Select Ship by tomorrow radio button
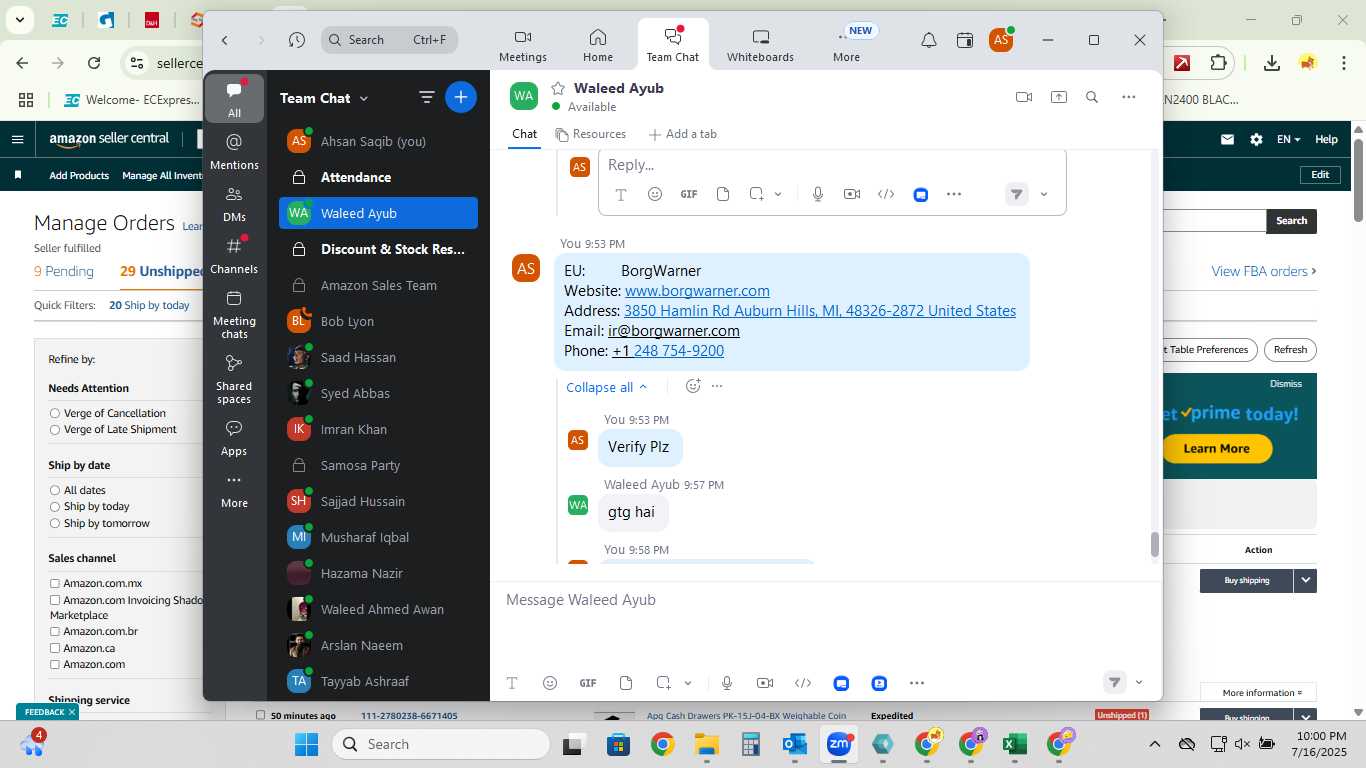This screenshot has height=768, width=1366. [x=55, y=523]
